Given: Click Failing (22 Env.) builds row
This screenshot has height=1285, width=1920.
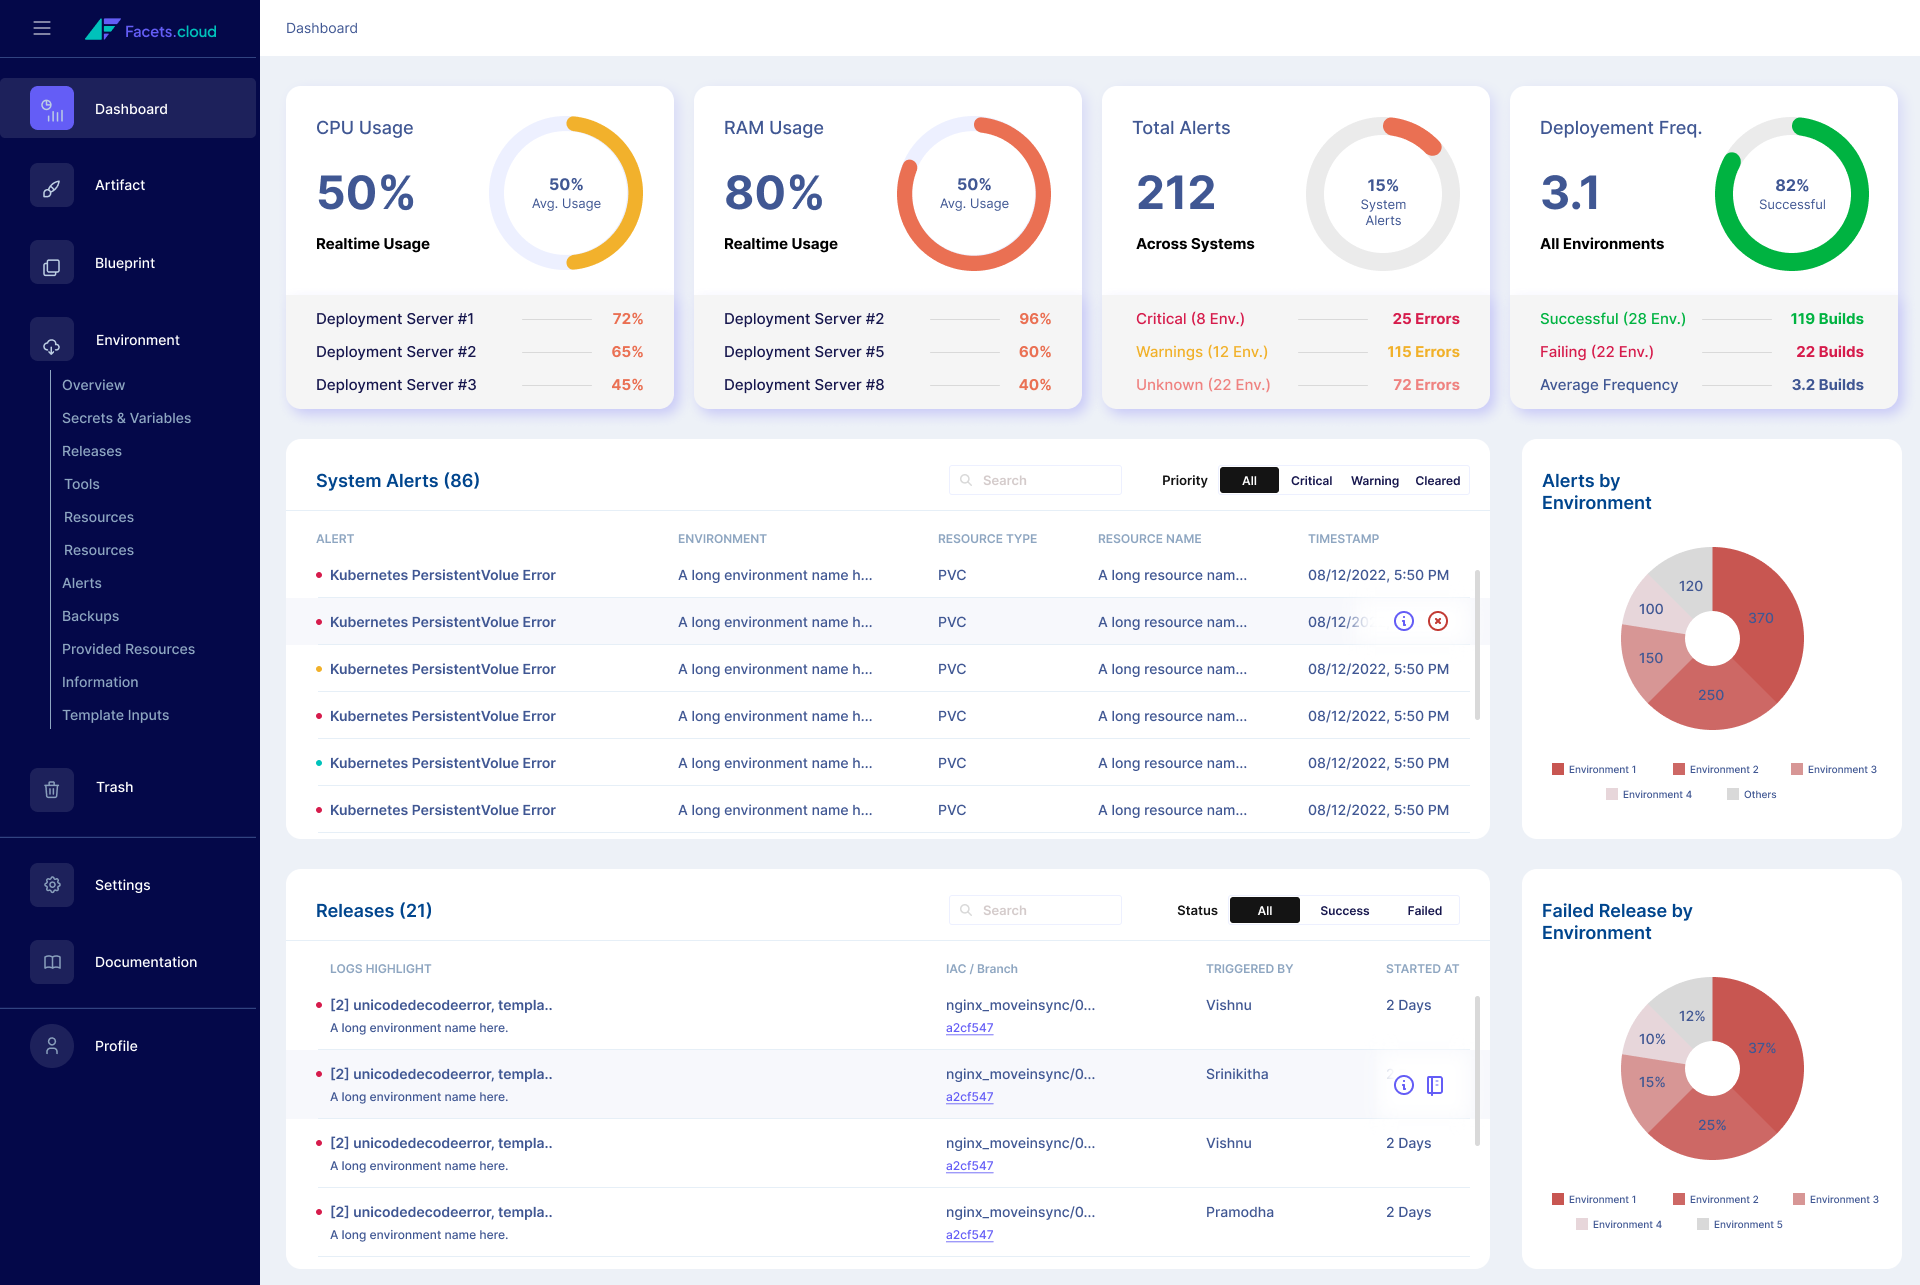Looking at the screenshot, I should (x=1701, y=352).
